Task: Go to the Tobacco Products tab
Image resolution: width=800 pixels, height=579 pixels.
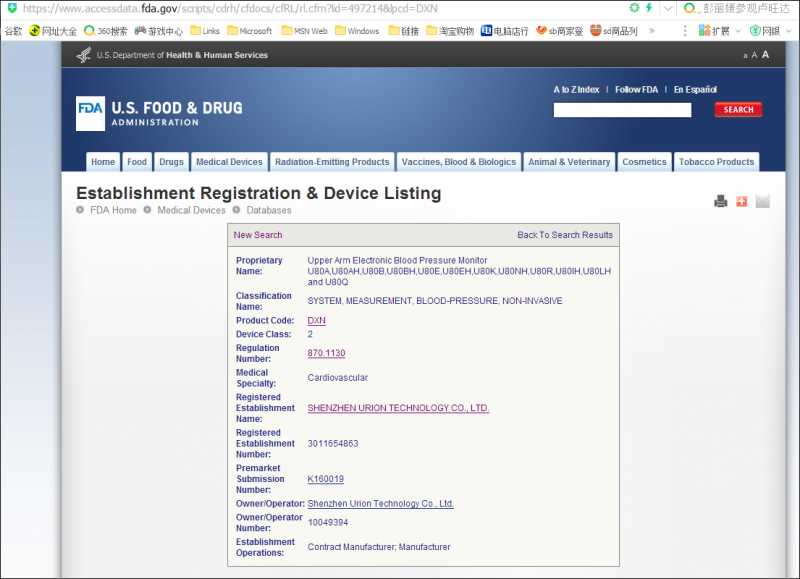Action: [716, 162]
